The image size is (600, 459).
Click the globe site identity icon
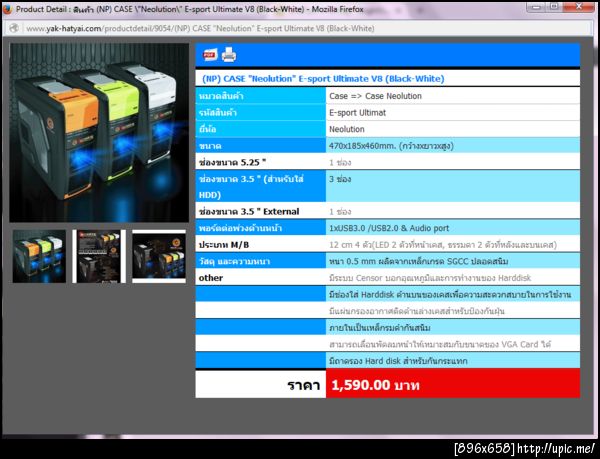(14, 28)
